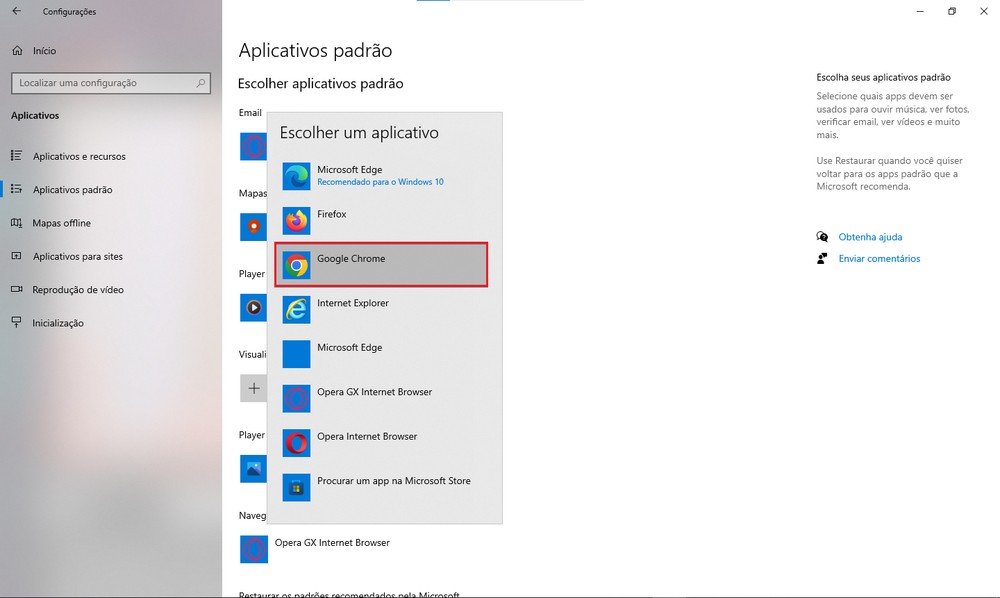Close the Configurações window

pyautogui.click(x=983, y=11)
